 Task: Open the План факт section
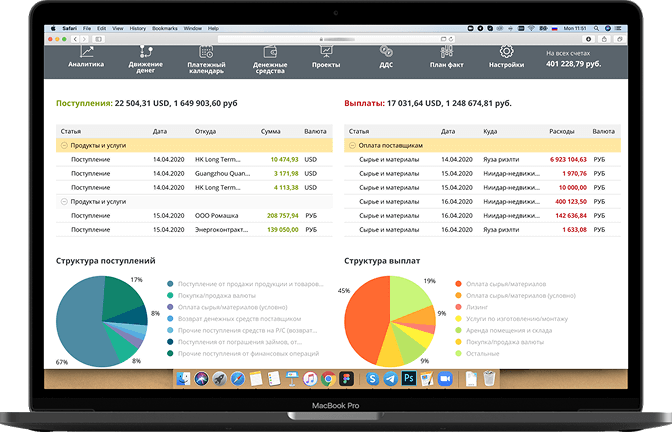click(446, 52)
